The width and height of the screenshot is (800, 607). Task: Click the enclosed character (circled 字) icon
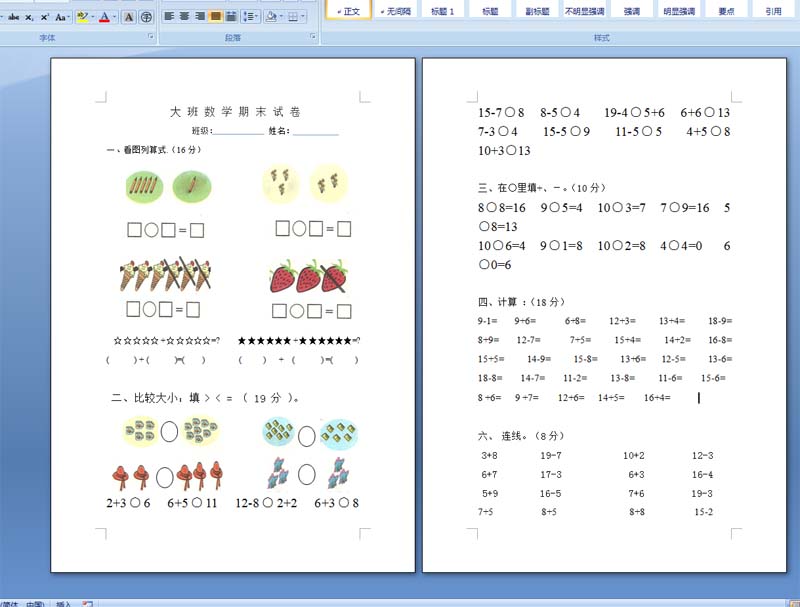coord(146,17)
